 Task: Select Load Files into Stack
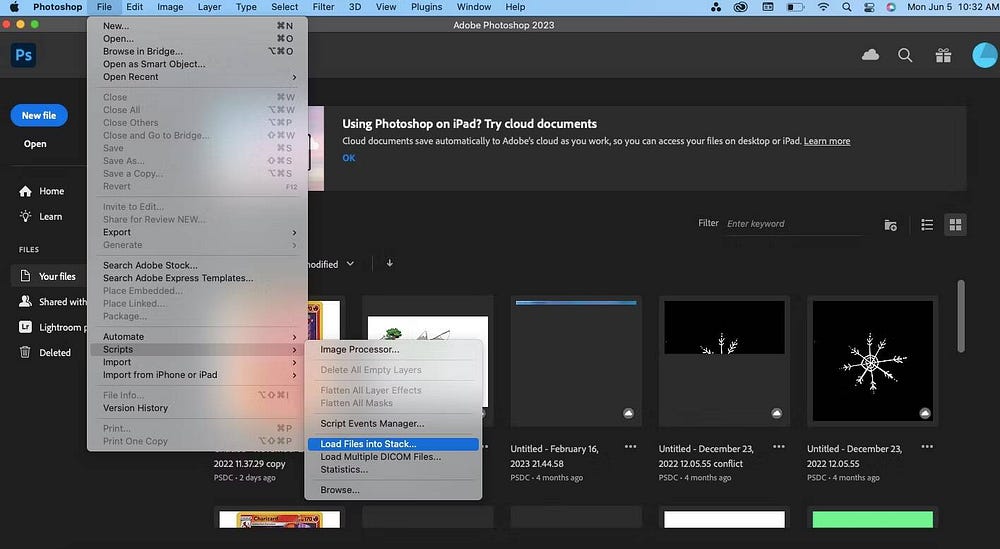(368, 444)
